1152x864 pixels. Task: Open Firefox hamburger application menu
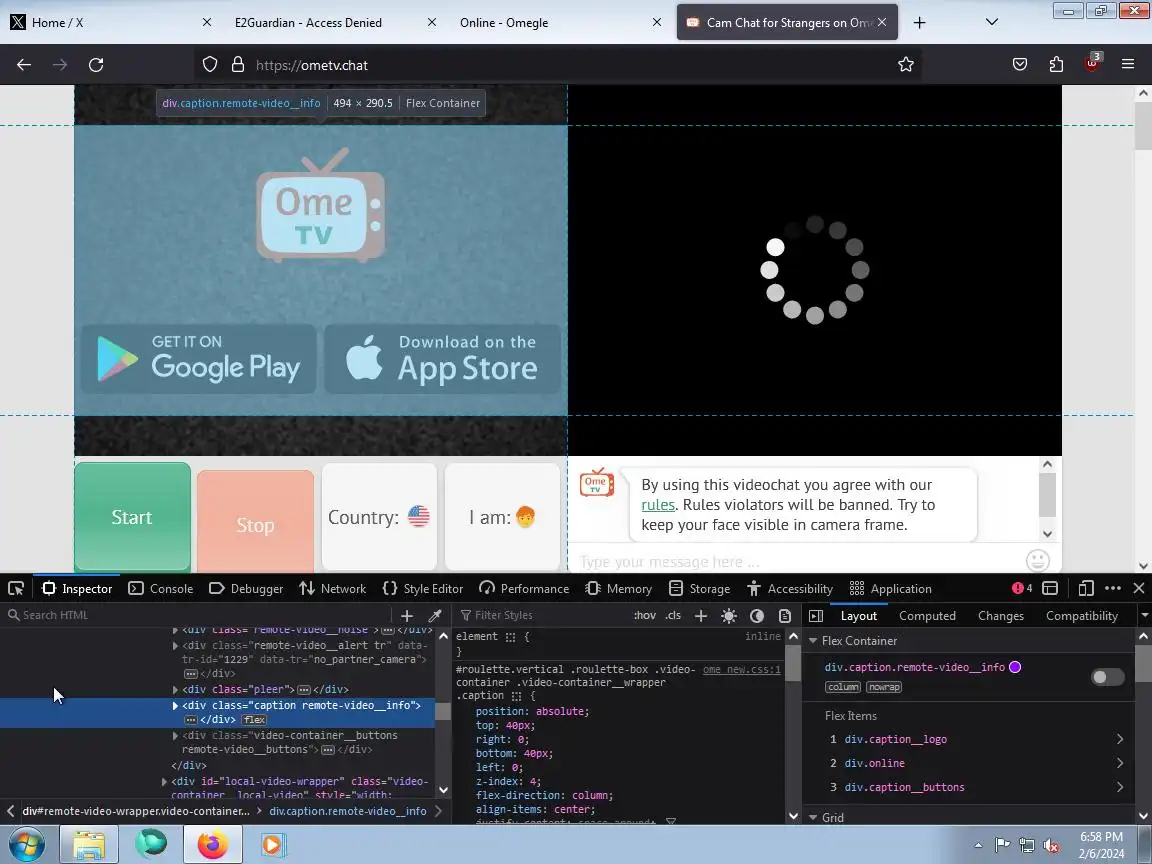1128,65
